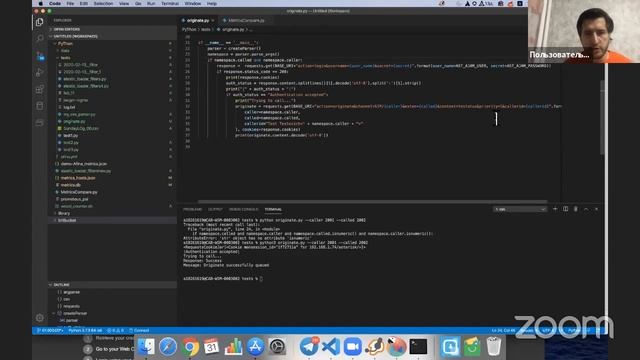Open the terminal shell selector dropdown
Image resolution: width=640 pixels, height=360 pixels.
point(520,209)
